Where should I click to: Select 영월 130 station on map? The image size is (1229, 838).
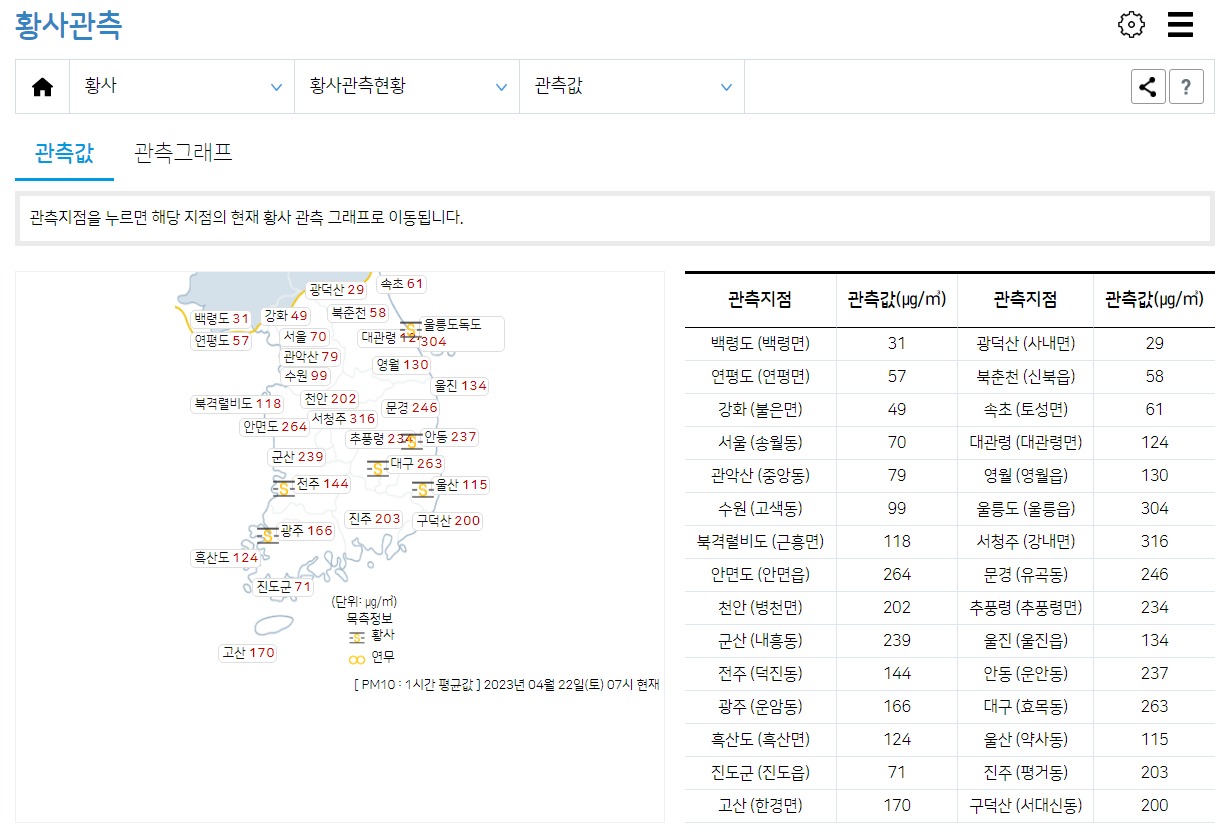point(402,365)
